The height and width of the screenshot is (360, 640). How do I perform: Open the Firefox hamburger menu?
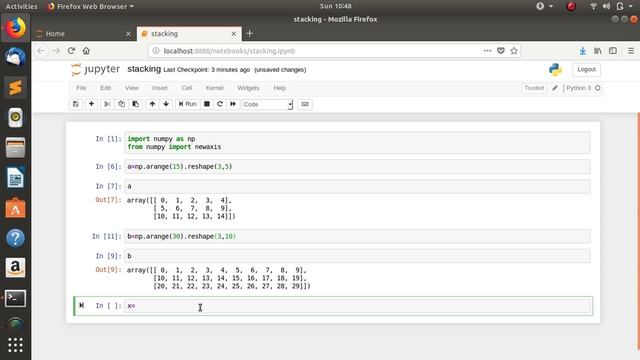click(631, 51)
